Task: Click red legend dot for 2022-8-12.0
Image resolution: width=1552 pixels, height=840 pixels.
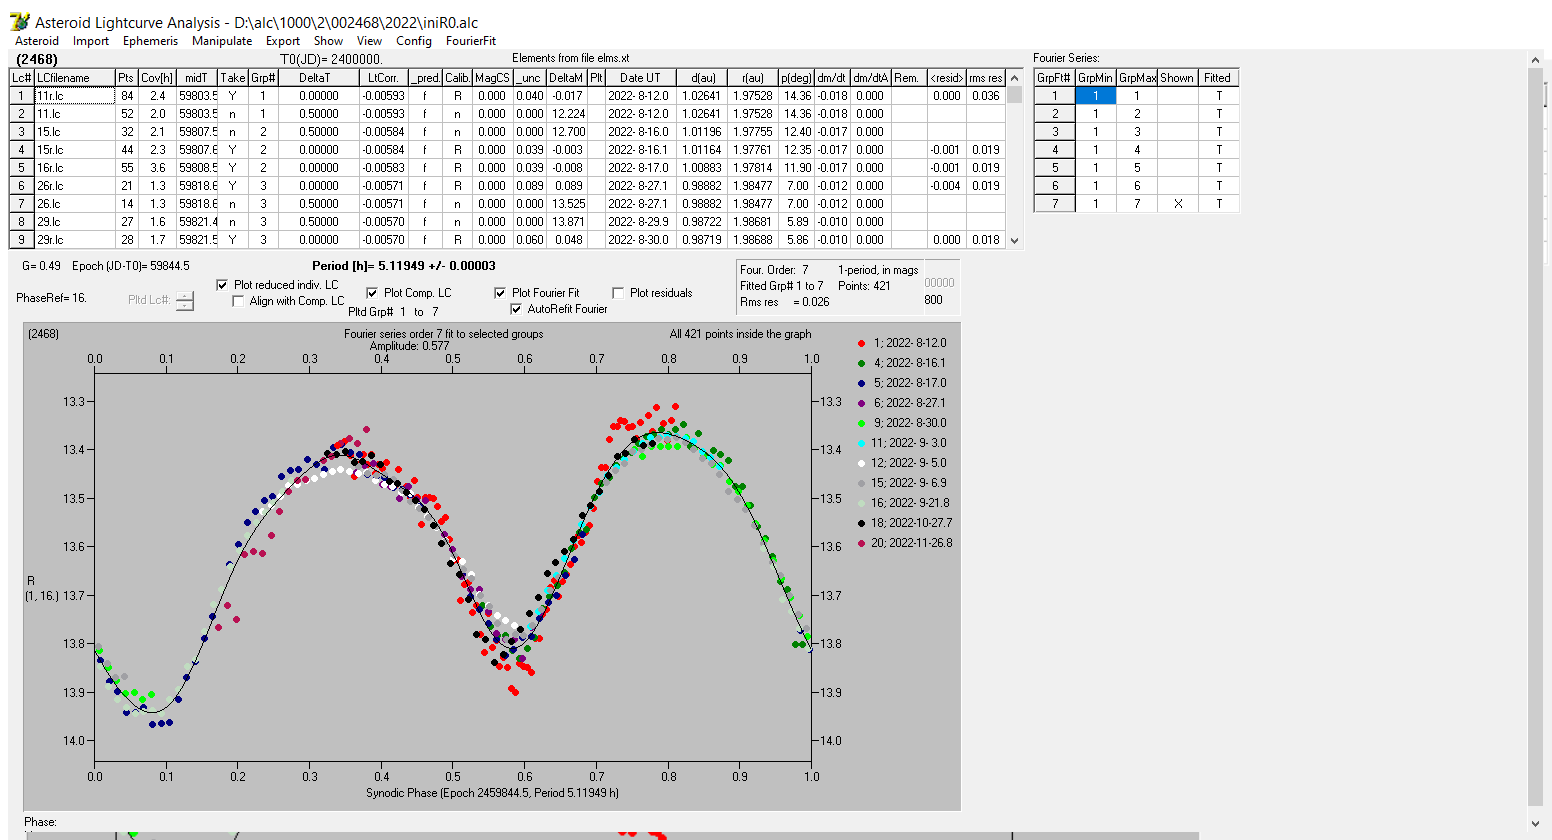Action: coord(861,343)
